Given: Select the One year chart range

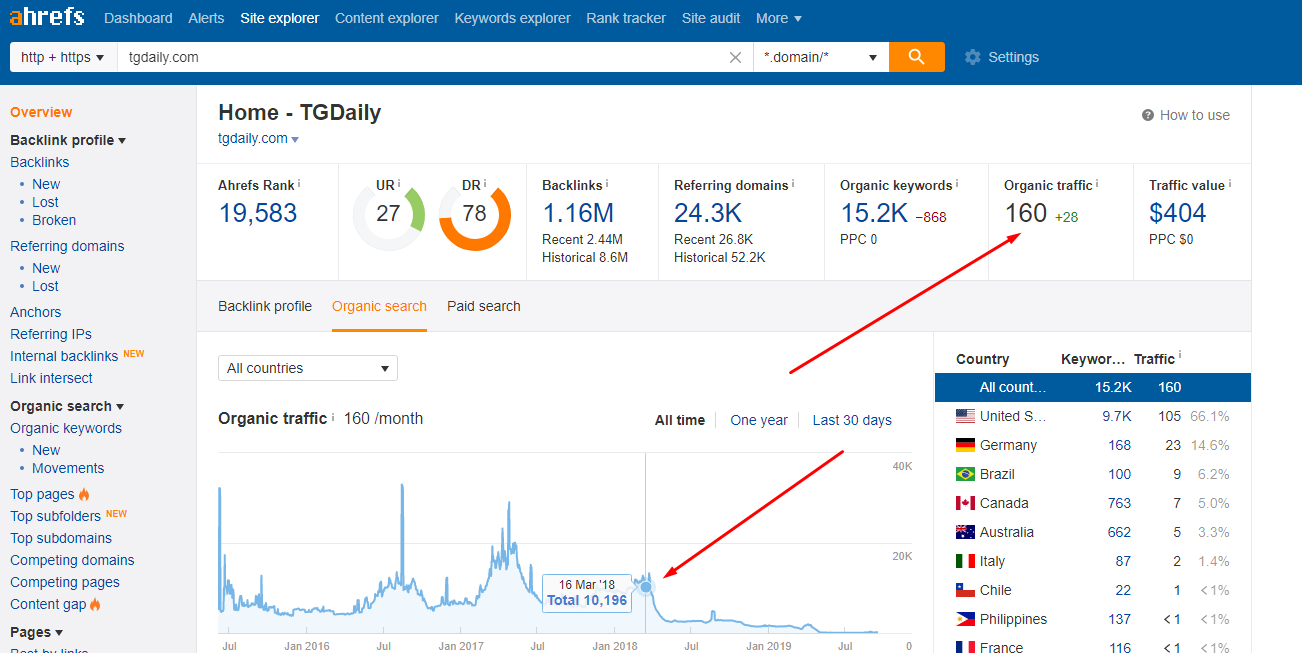Looking at the screenshot, I should tap(759, 420).
